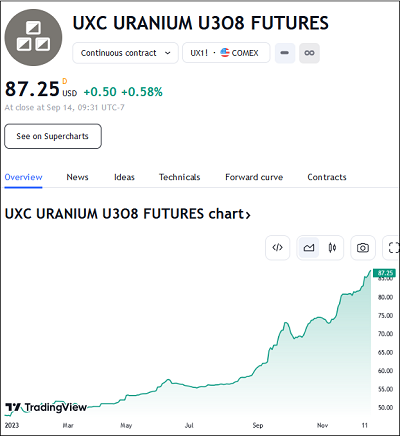
Task: Click the 87.25 price label on axis
Action: pyautogui.click(x=384, y=273)
